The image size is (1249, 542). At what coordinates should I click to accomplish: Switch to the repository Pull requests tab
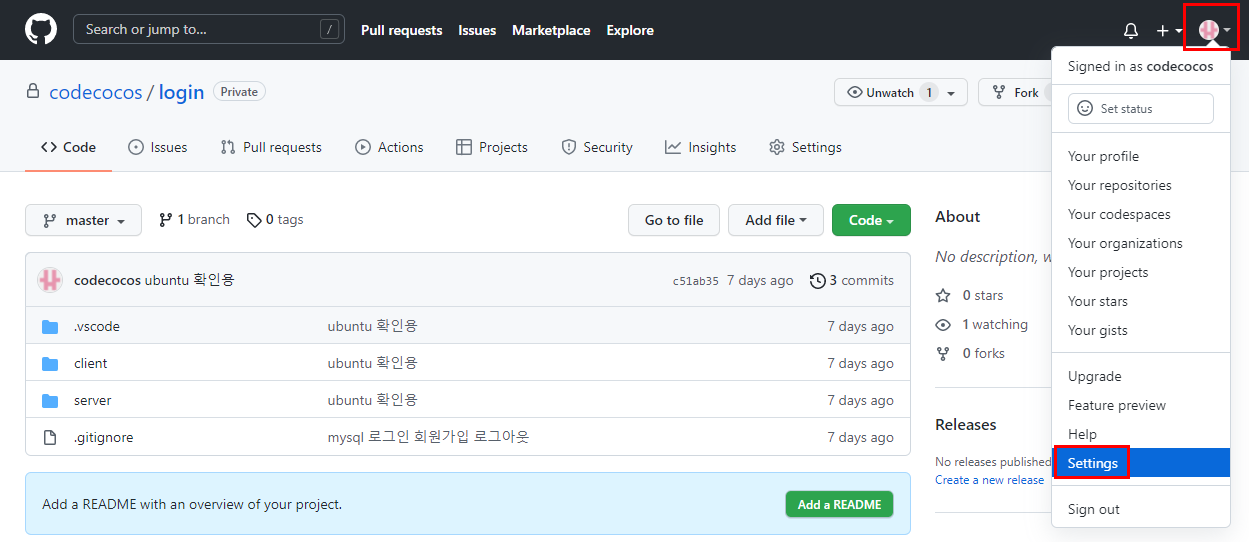coord(271,147)
